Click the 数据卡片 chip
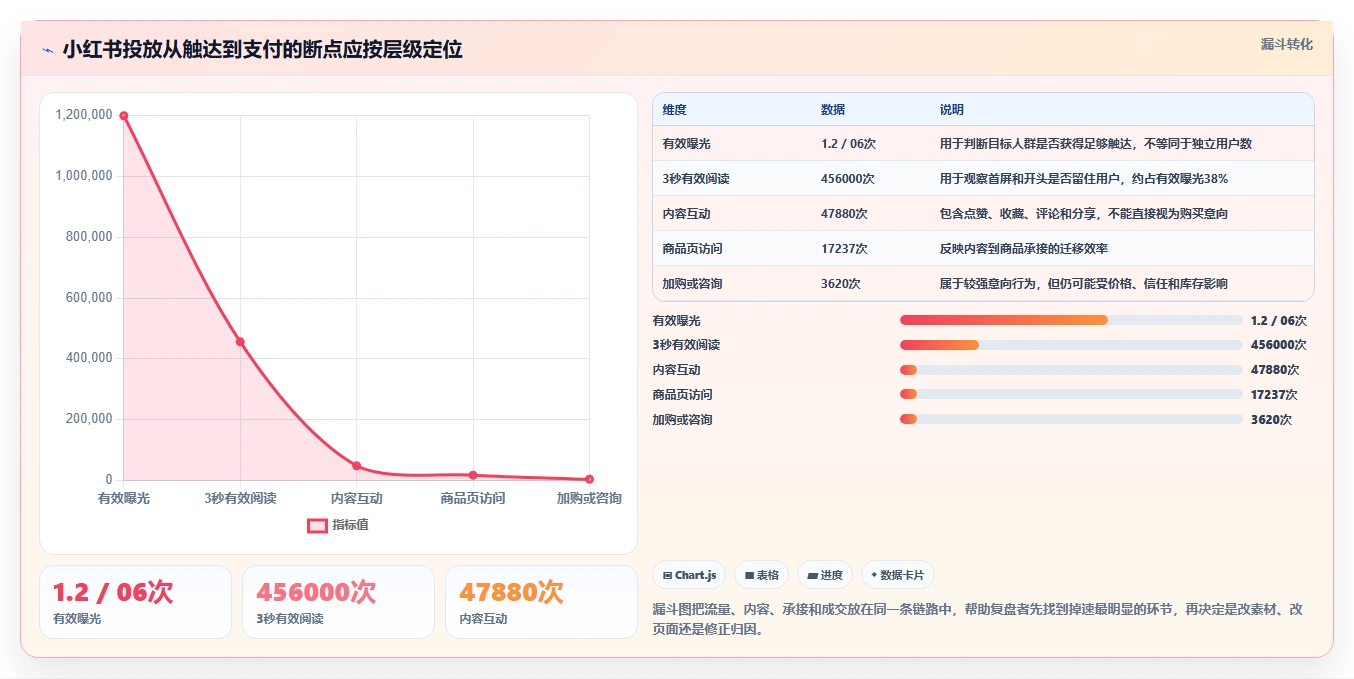Image resolution: width=1354 pixels, height=679 pixels. (x=898, y=575)
